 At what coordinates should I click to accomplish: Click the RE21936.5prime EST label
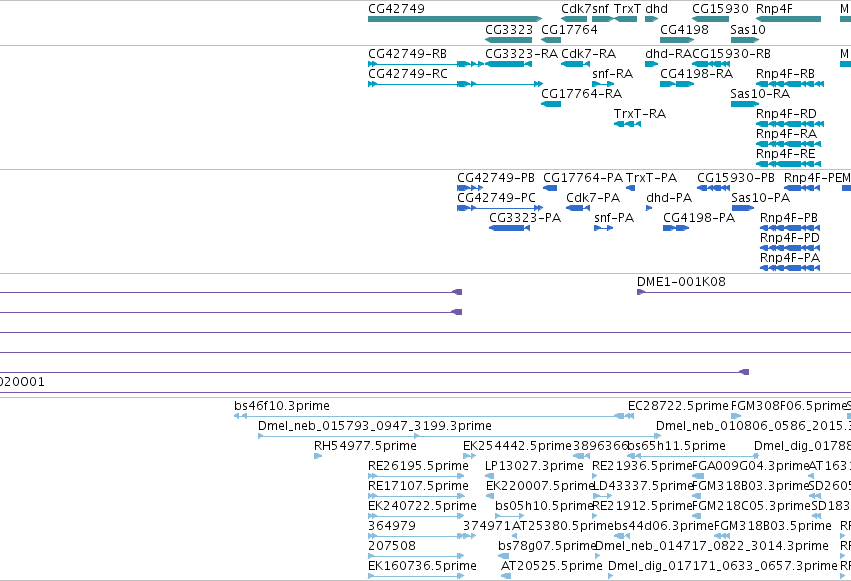[642, 467]
